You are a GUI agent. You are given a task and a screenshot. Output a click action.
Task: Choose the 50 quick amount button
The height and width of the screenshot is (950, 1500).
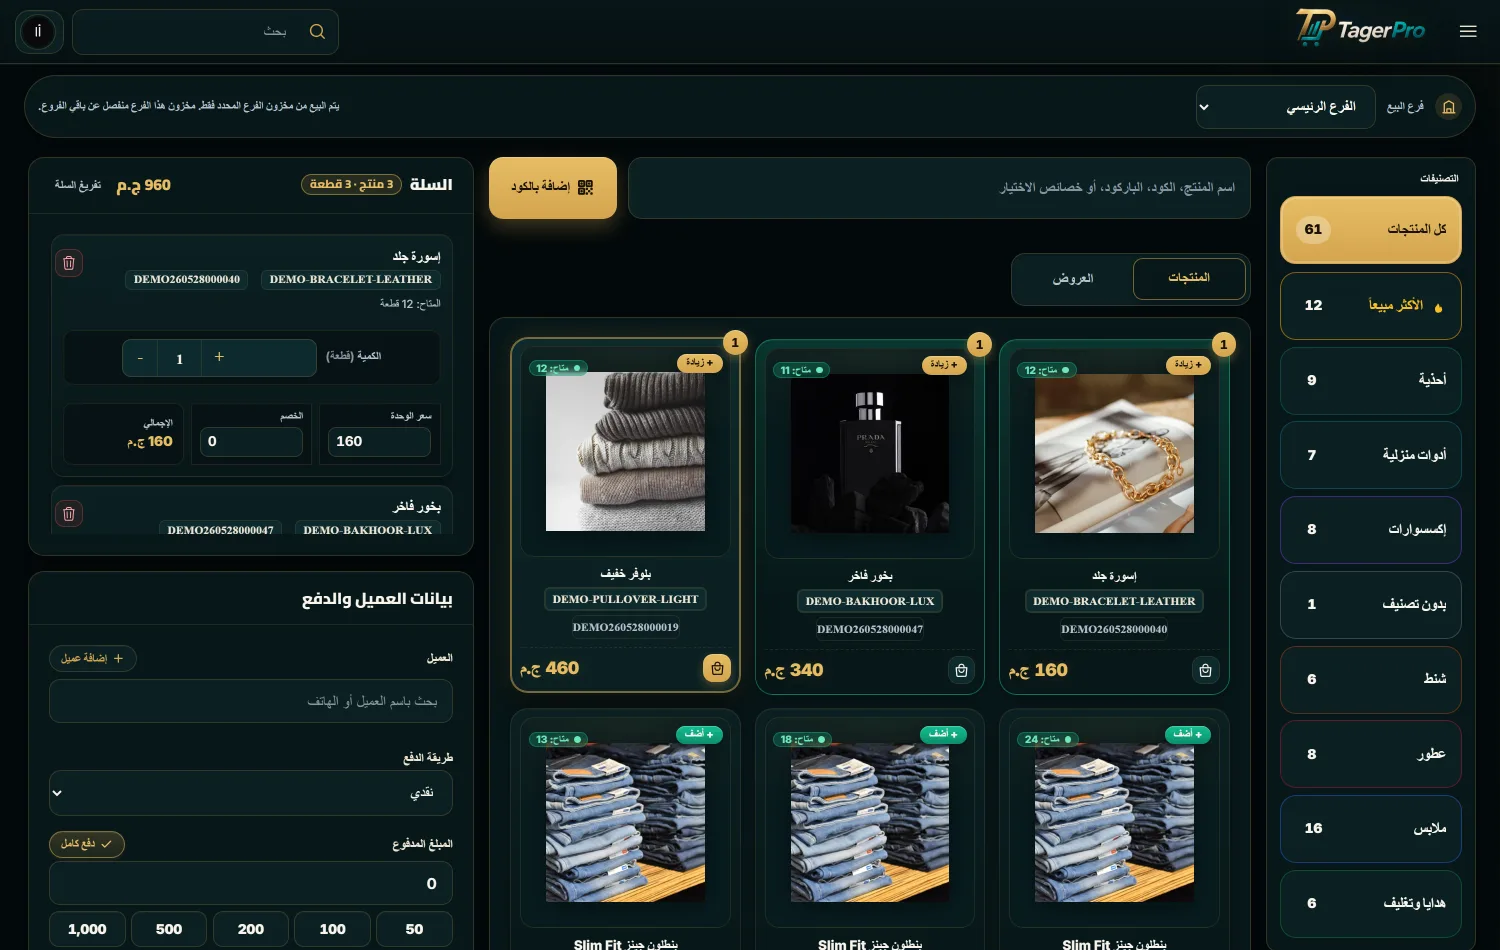(x=414, y=929)
